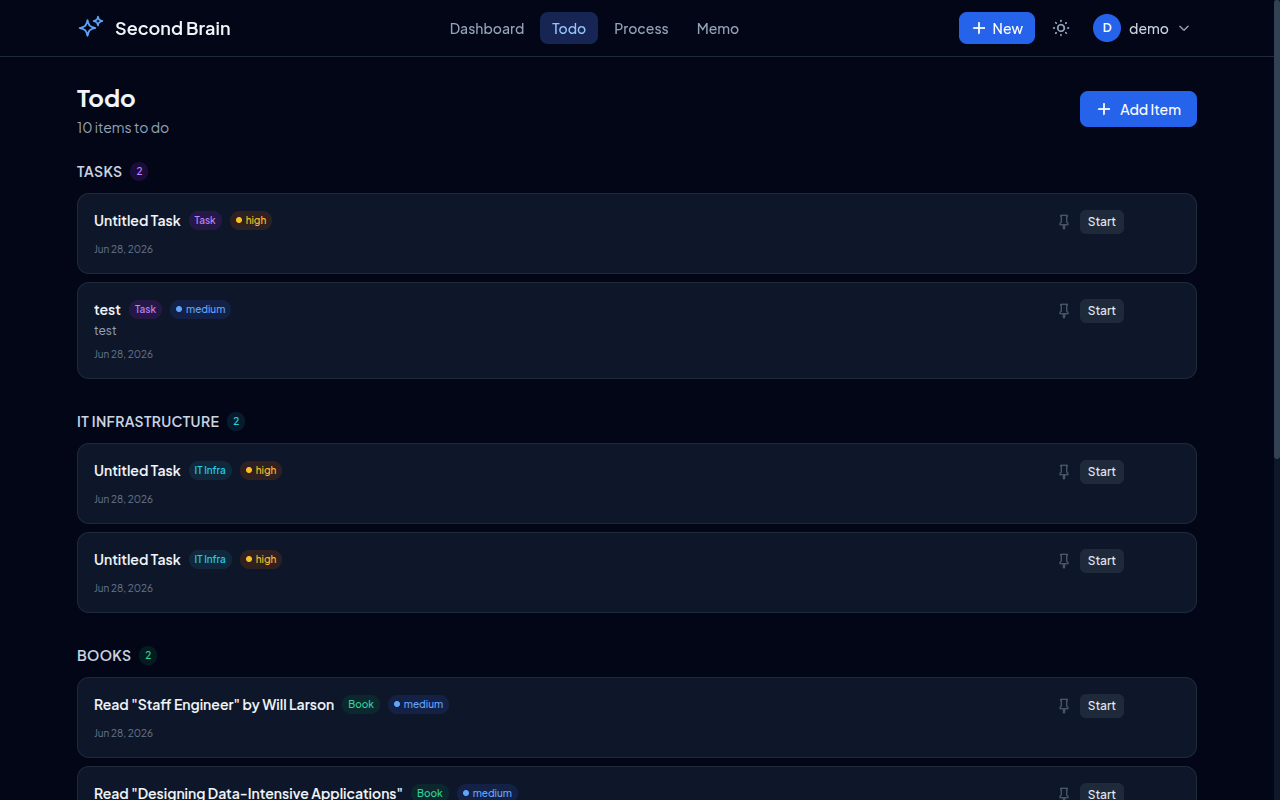
Task: Click the demo username label
Action: tap(1149, 28)
